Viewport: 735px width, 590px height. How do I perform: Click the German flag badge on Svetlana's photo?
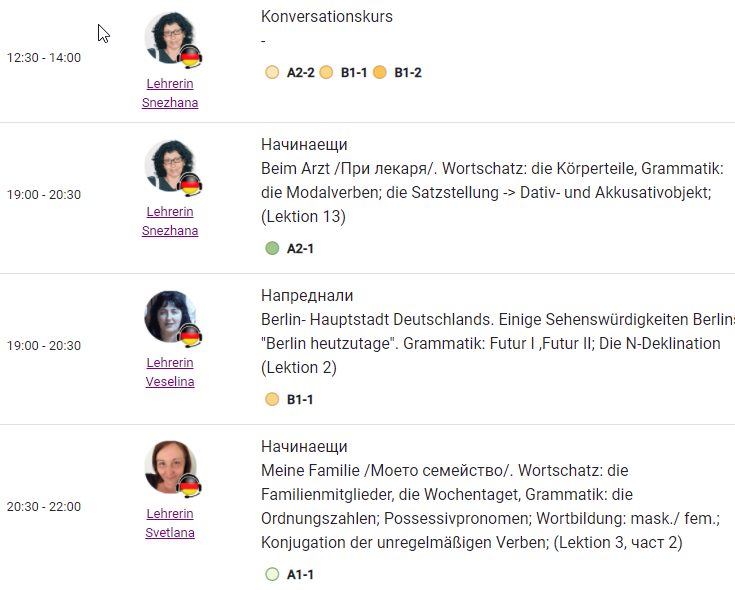point(190,487)
